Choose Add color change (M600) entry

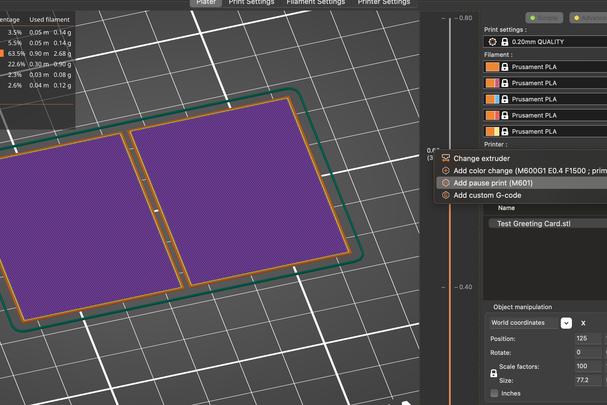(x=521, y=171)
